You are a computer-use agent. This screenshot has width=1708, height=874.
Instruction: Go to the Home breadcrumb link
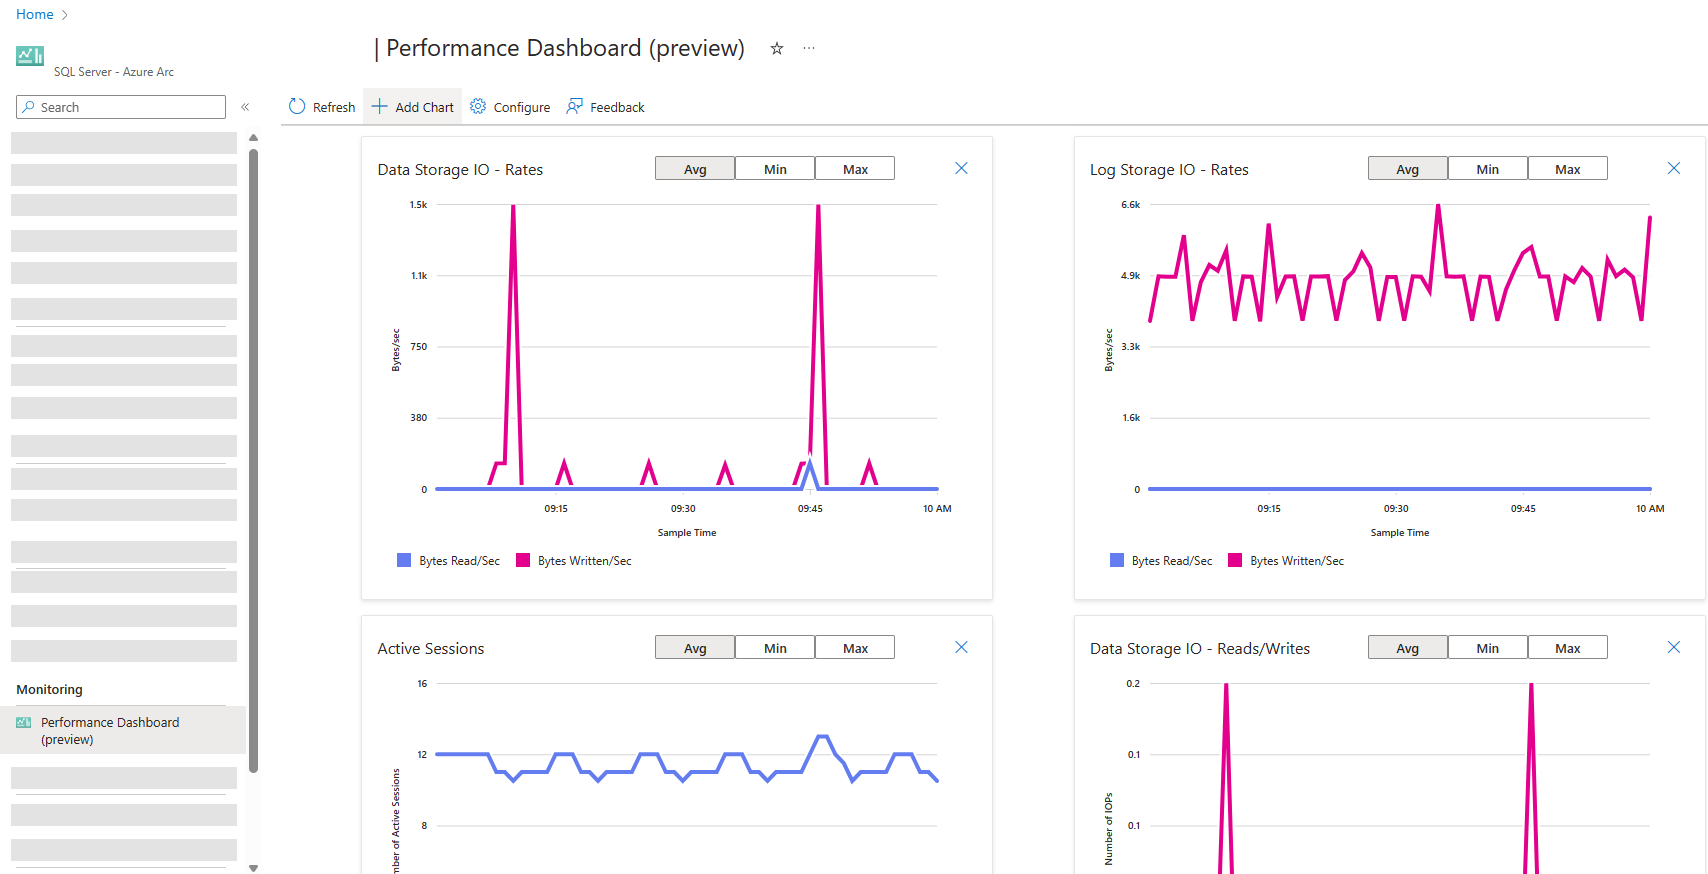(x=35, y=15)
